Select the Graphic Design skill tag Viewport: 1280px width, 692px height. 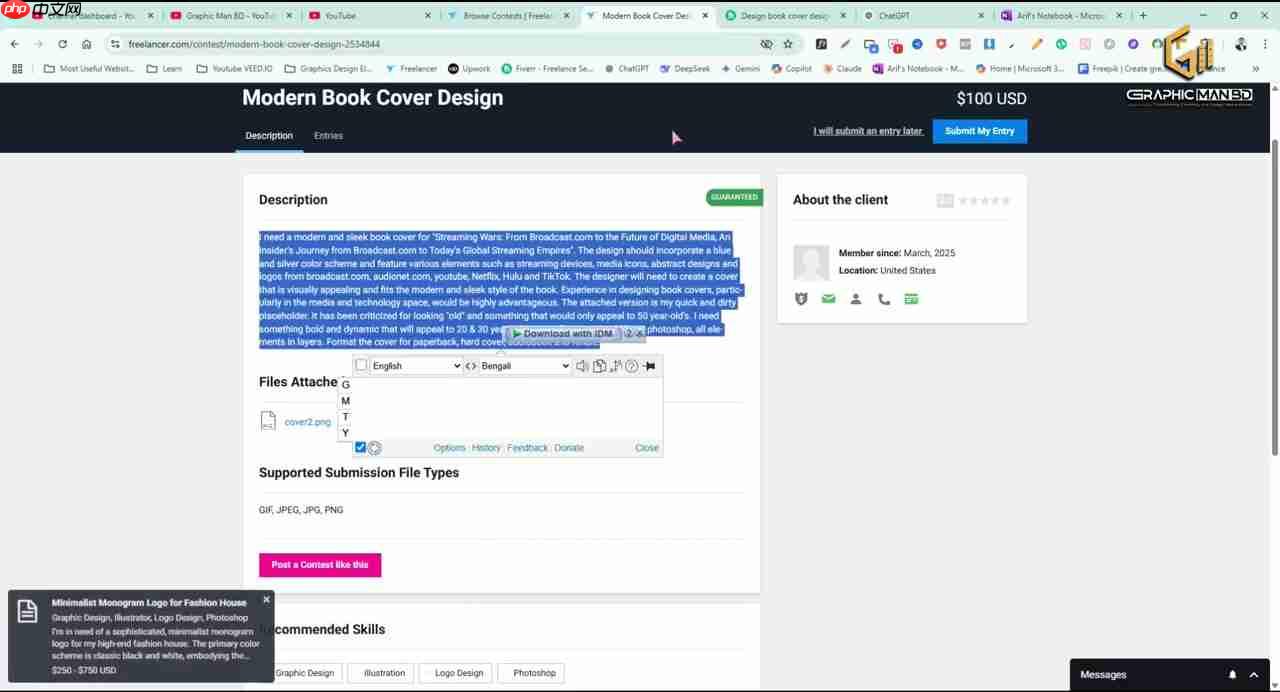click(x=305, y=673)
